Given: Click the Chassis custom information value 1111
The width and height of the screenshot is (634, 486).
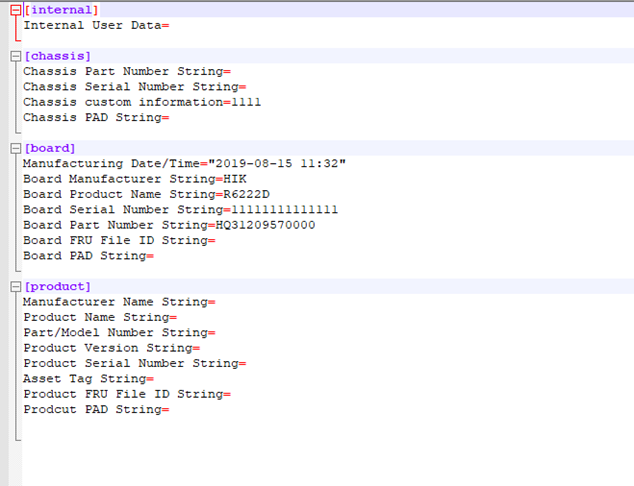Looking at the screenshot, I should (246, 102).
